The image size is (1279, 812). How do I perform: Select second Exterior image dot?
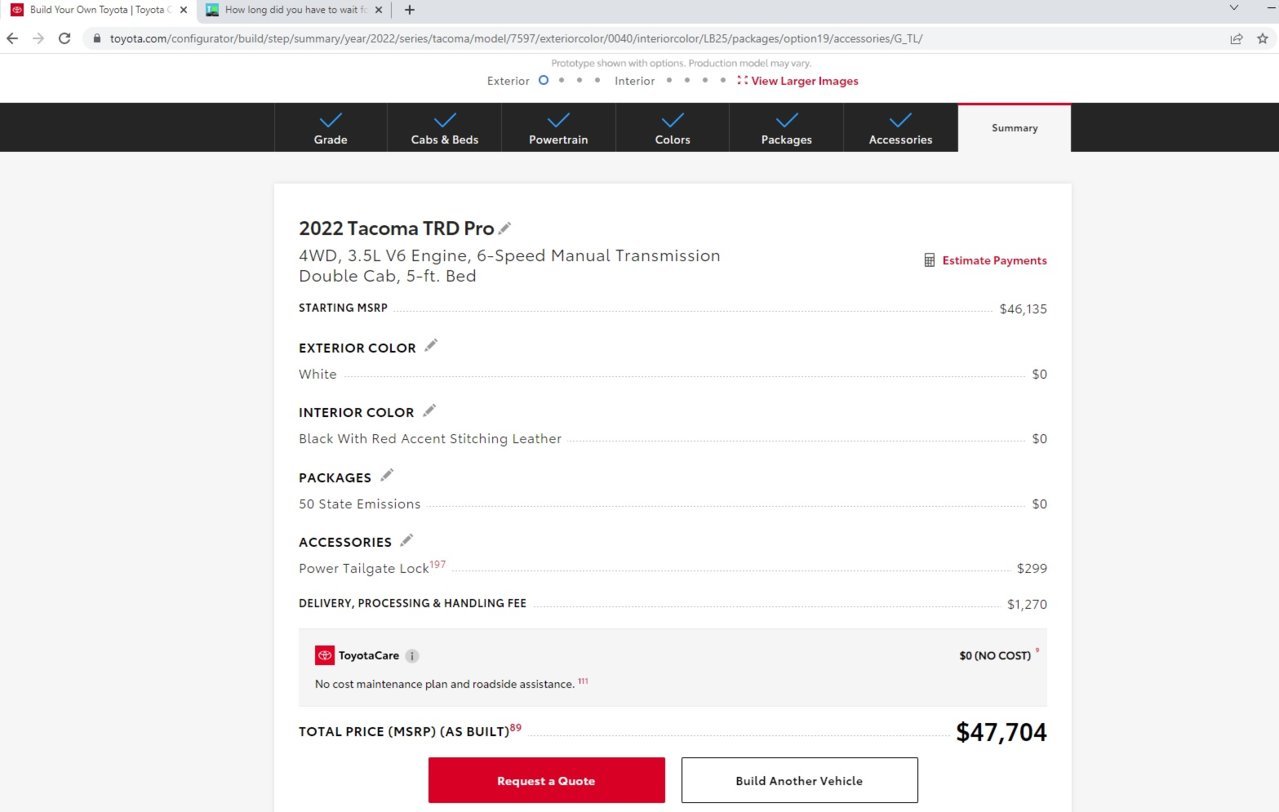click(562, 80)
